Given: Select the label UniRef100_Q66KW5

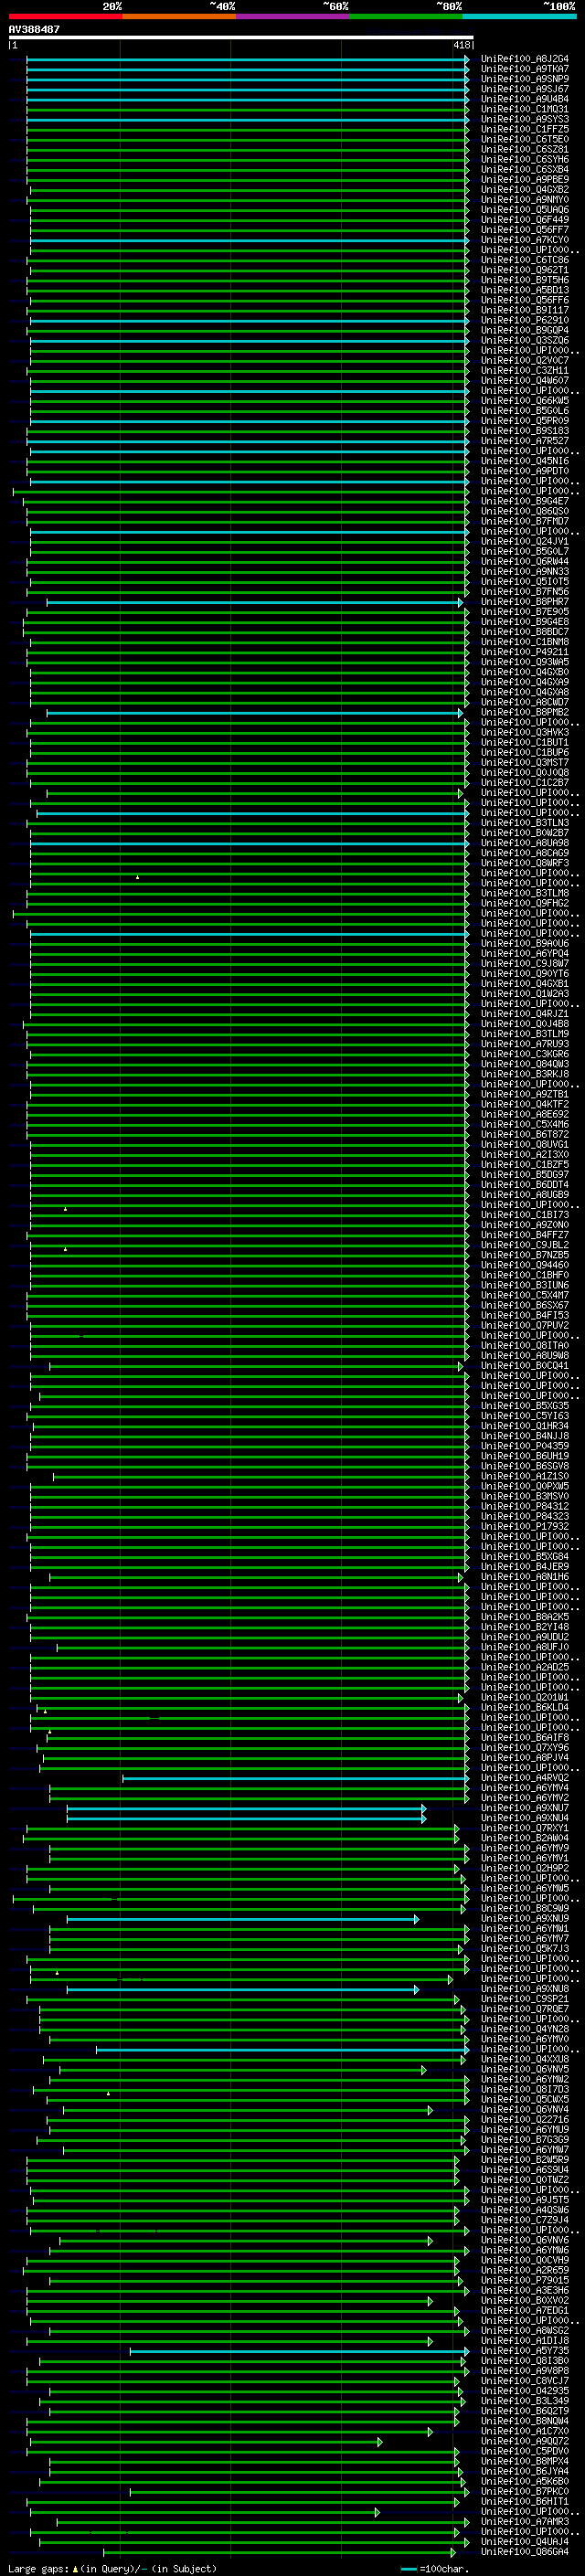Looking at the screenshot, I should 525,400.
